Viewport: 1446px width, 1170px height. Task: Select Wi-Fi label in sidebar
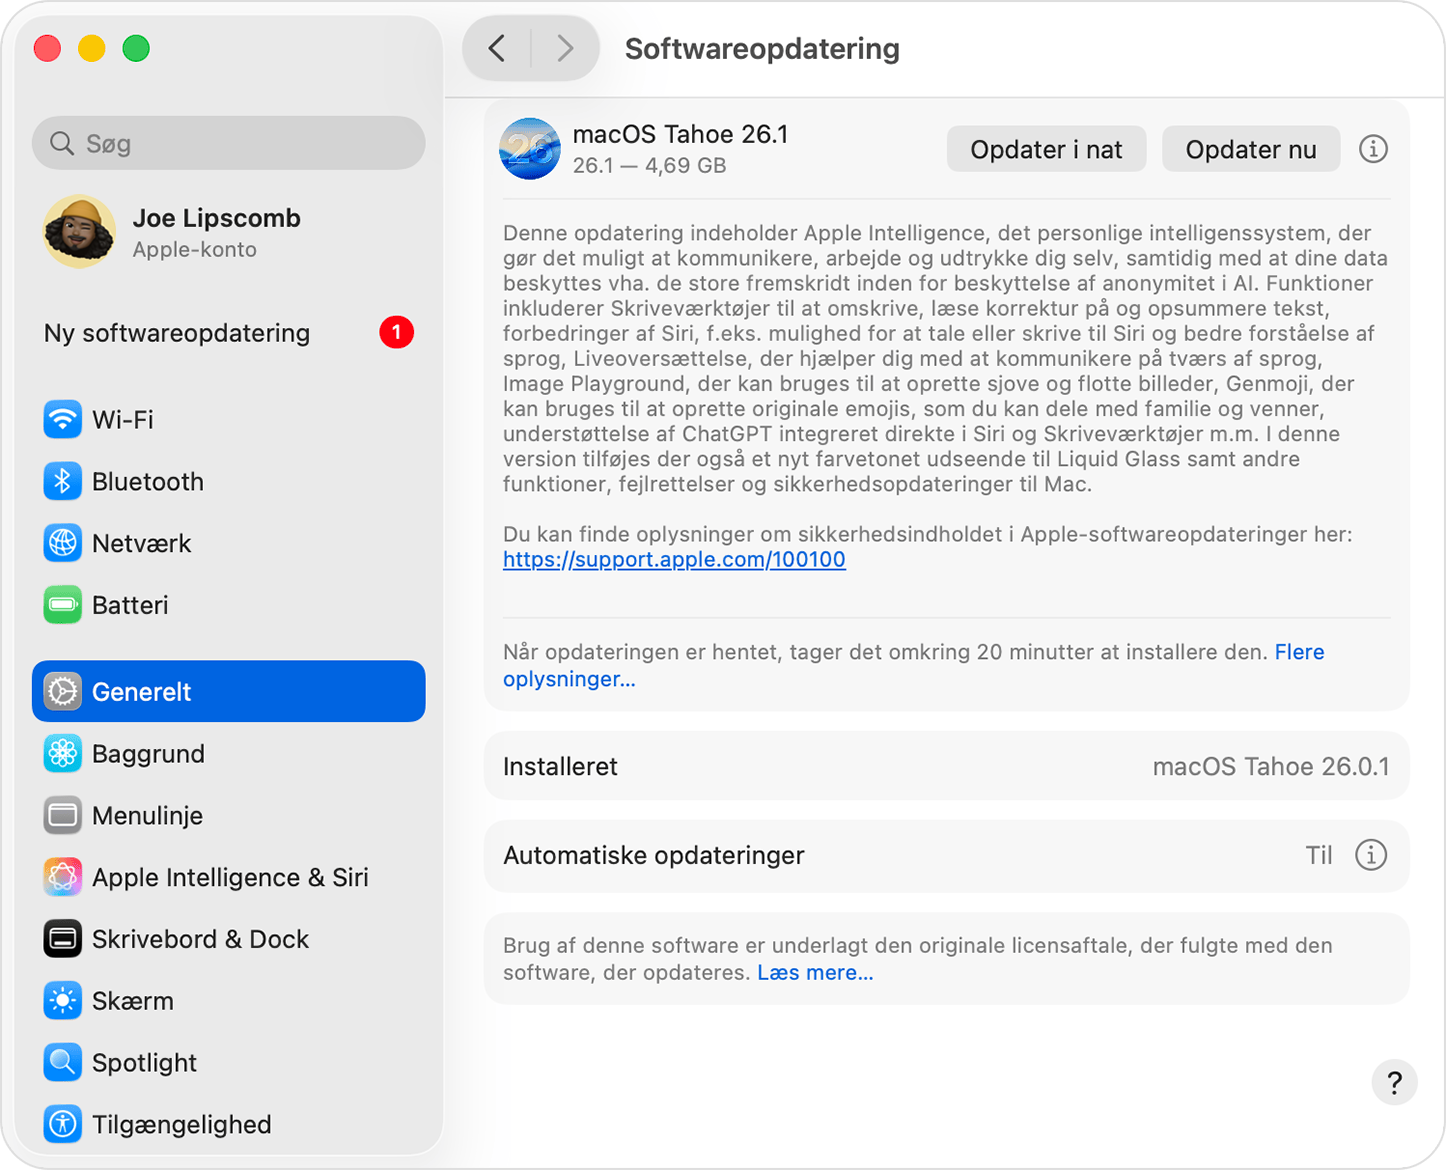click(123, 419)
